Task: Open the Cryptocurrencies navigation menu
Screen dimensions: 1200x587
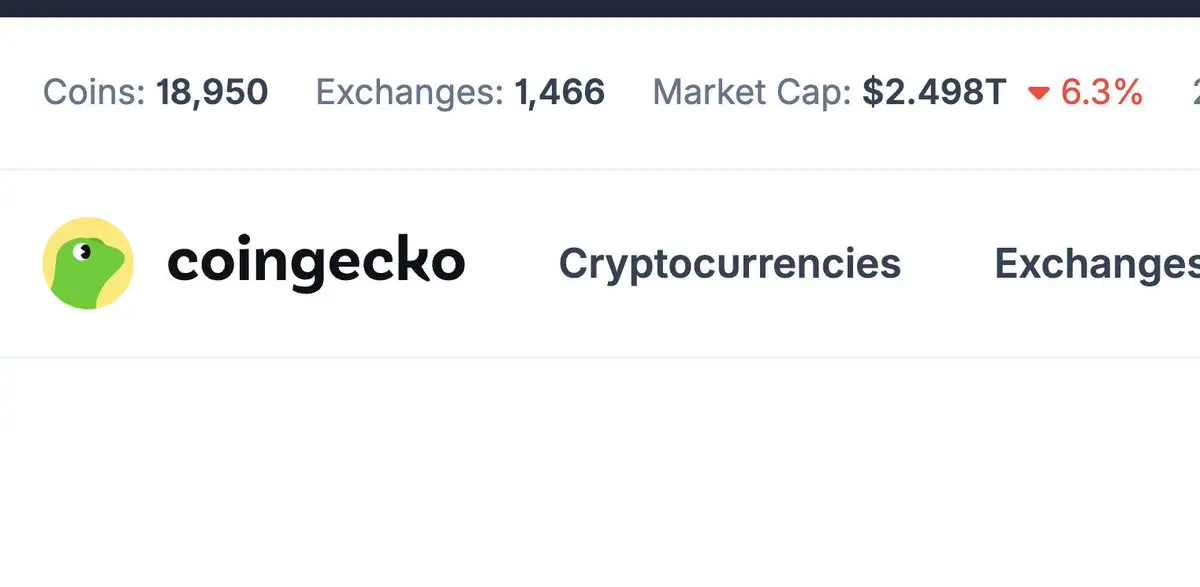Action: (x=730, y=263)
